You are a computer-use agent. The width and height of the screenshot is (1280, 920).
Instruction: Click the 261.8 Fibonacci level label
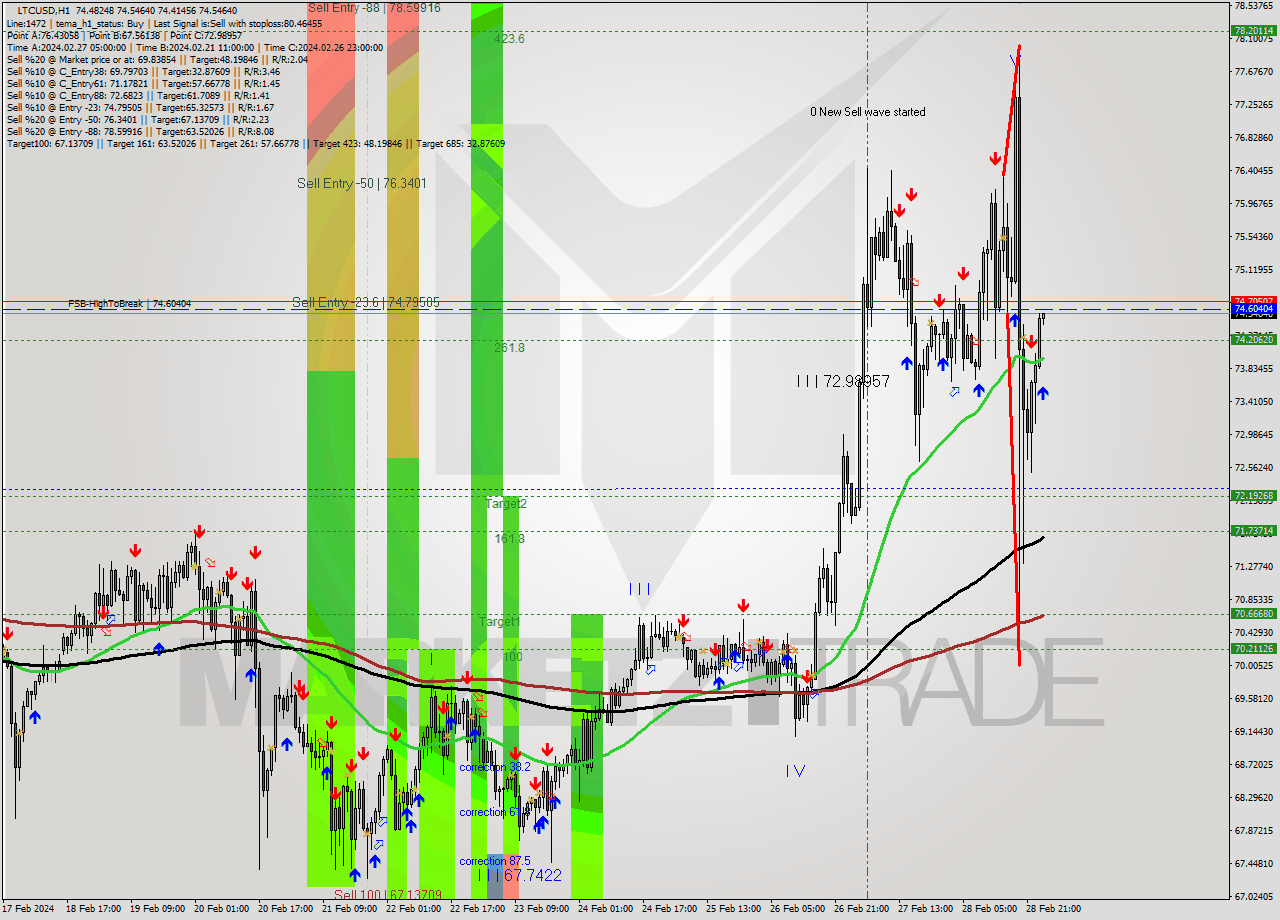point(509,348)
